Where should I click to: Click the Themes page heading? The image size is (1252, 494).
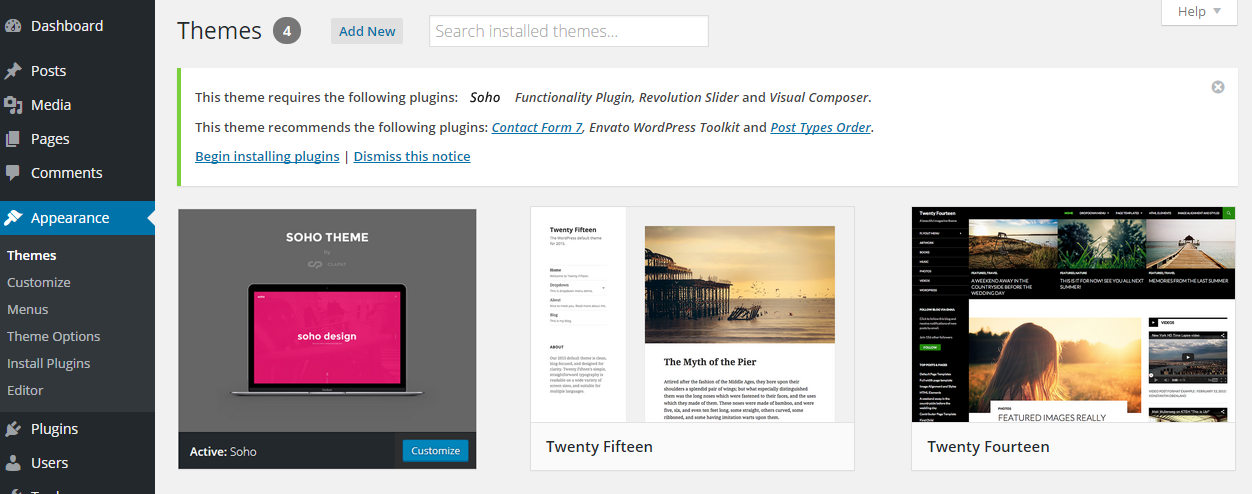point(219,31)
